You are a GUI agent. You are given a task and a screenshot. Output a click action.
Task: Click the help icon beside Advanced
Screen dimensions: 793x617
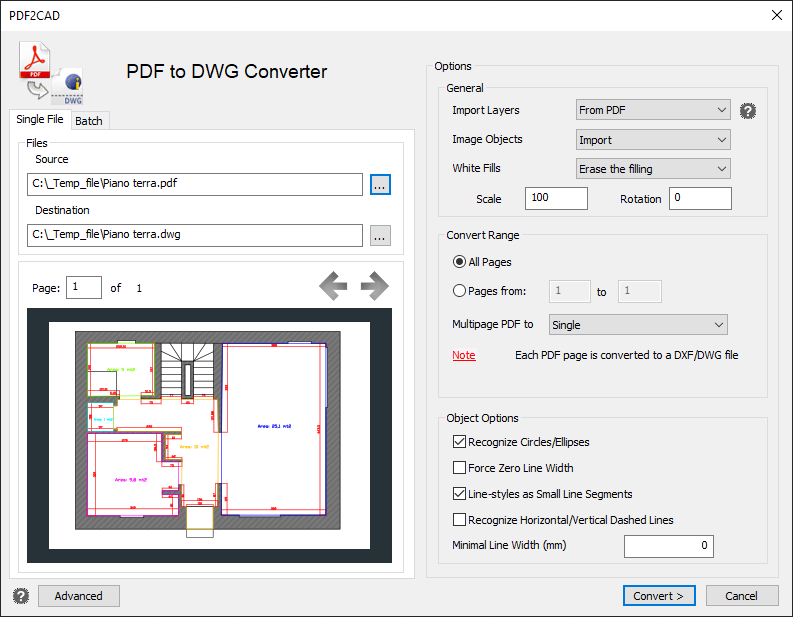[x=21, y=596]
